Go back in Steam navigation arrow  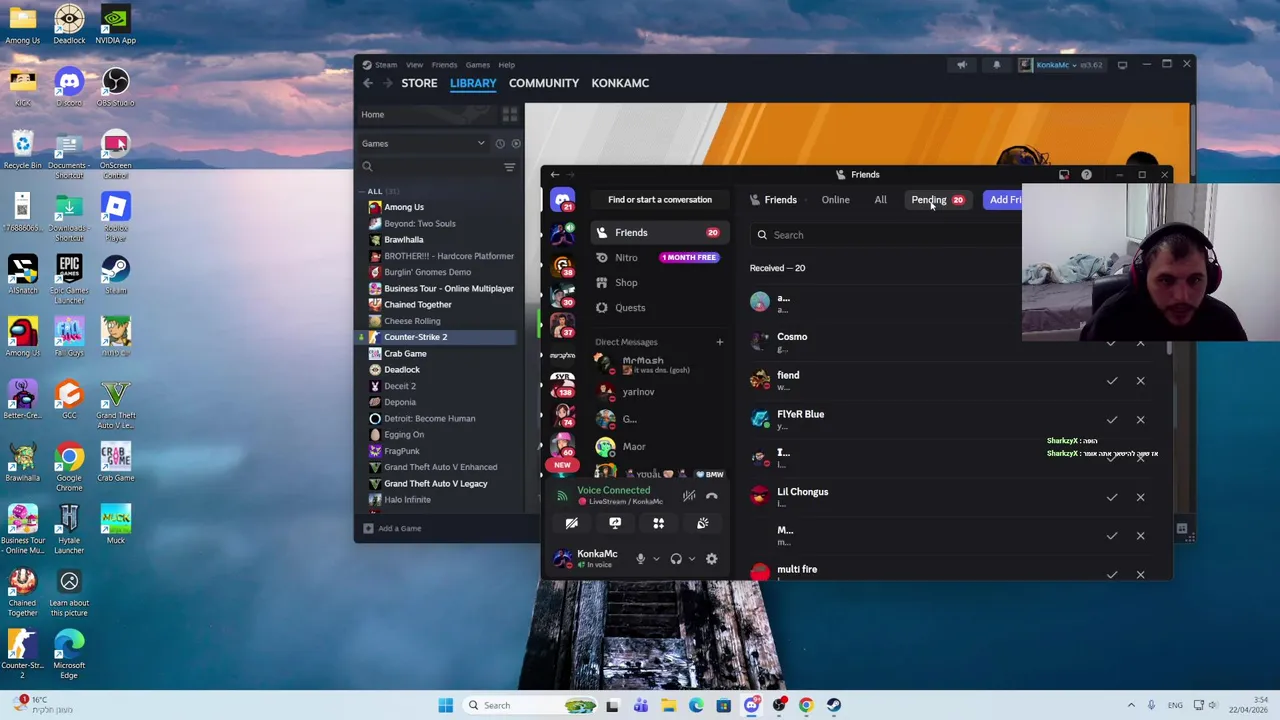click(368, 84)
